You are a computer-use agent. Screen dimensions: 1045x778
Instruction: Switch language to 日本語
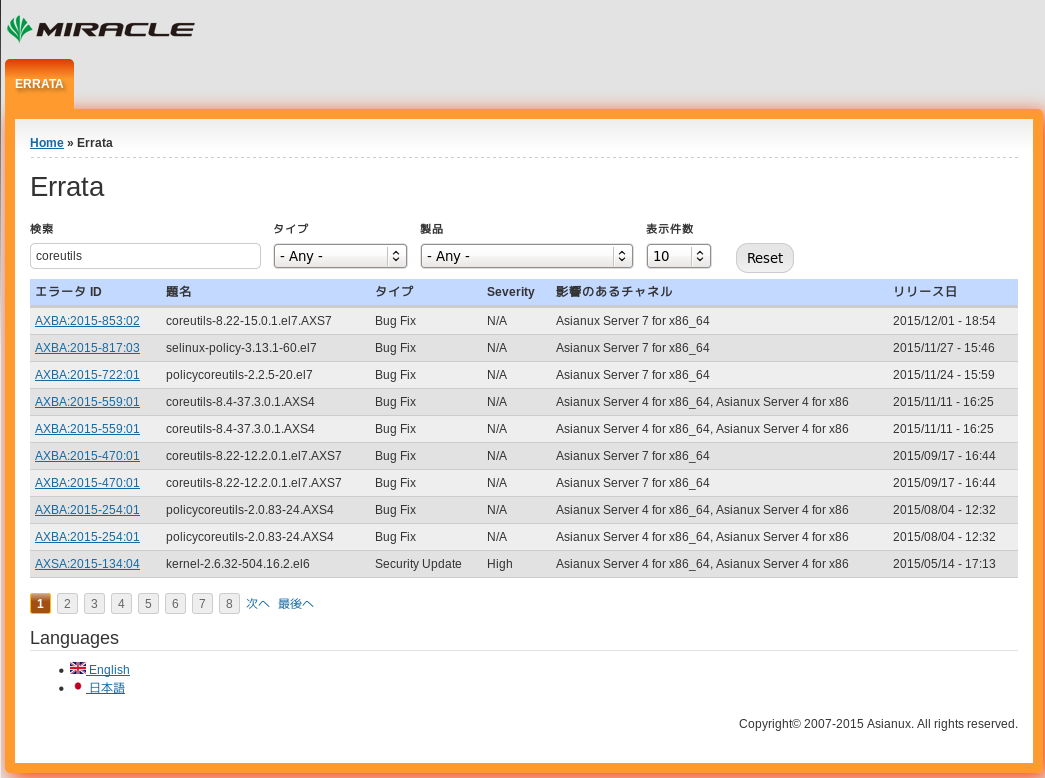(x=106, y=688)
